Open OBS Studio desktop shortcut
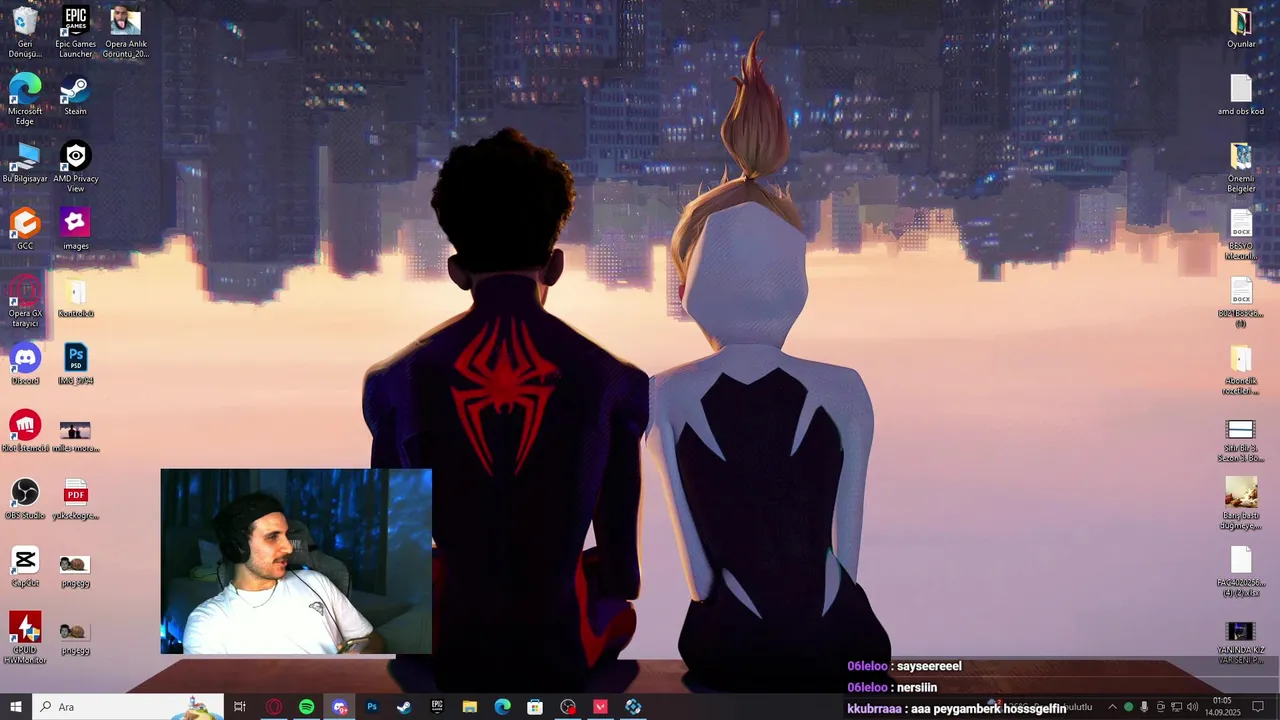Screen dimensions: 1280x720 [x=25, y=499]
